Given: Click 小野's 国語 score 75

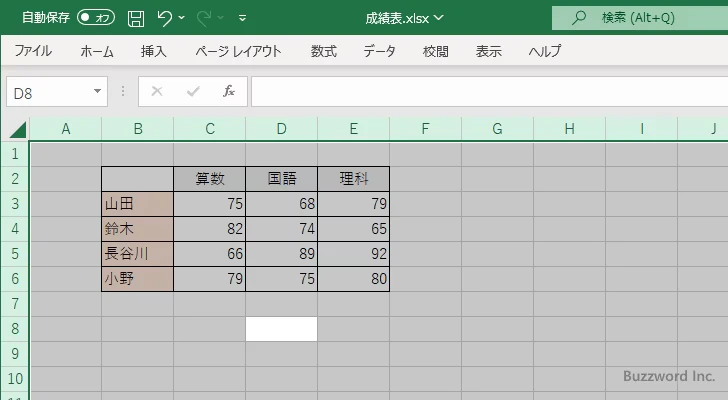Looking at the screenshot, I should tap(282, 279).
